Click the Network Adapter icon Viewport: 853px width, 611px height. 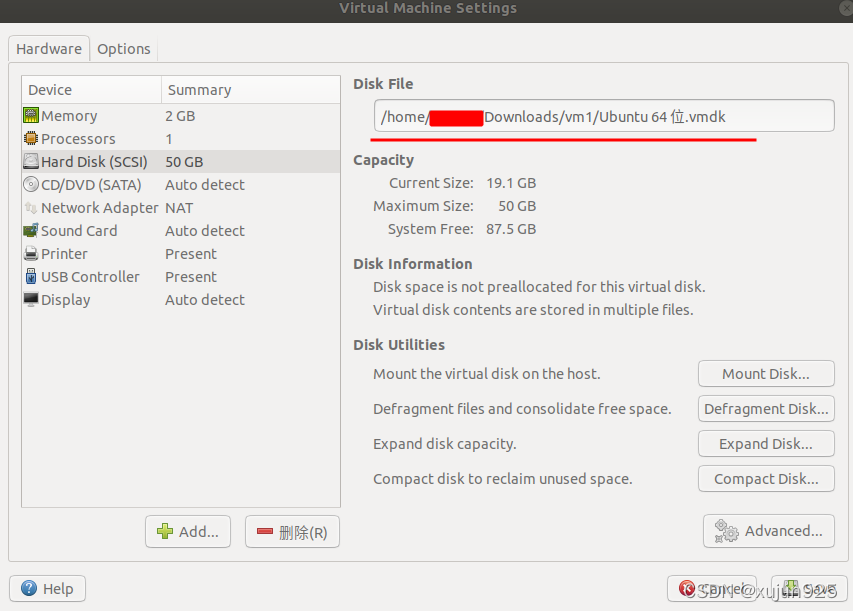pos(31,207)
